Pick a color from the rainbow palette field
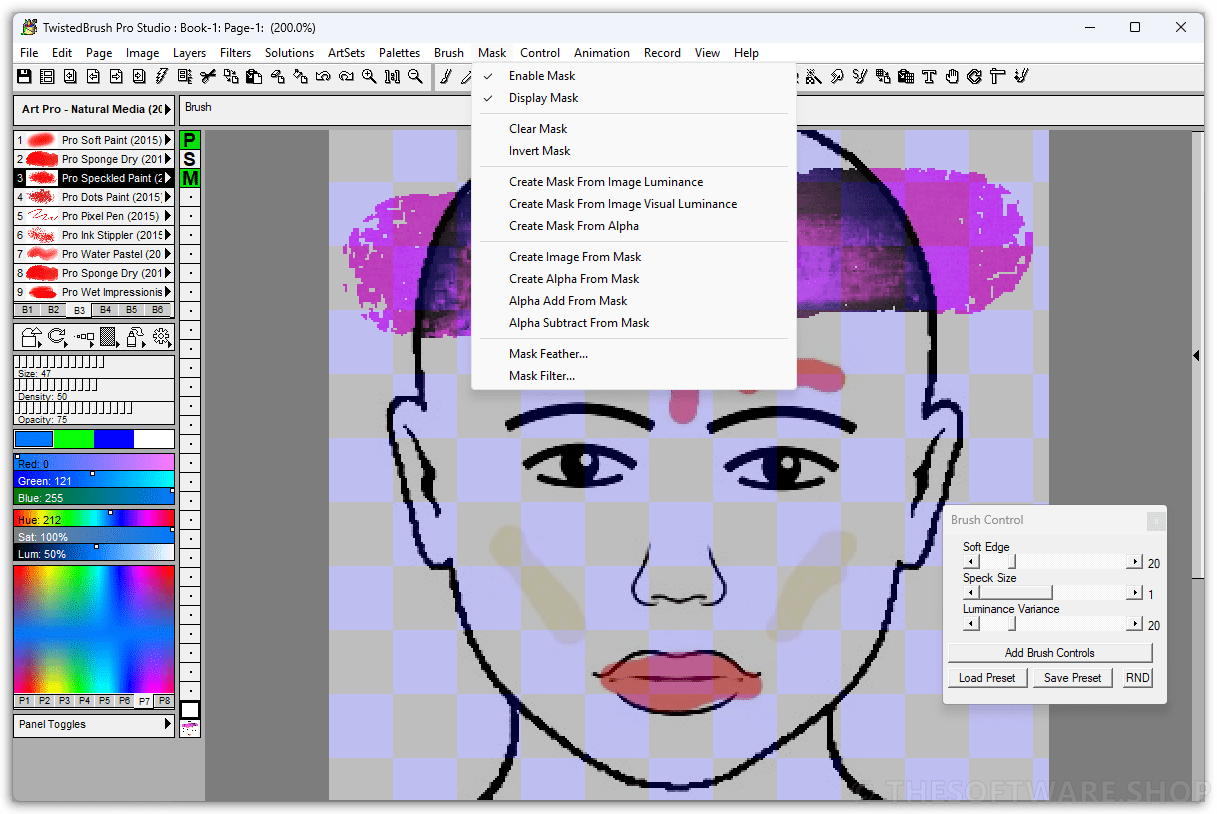This screenshot has width=1217, height=814. pyautogui.click(x=94, y=629)
